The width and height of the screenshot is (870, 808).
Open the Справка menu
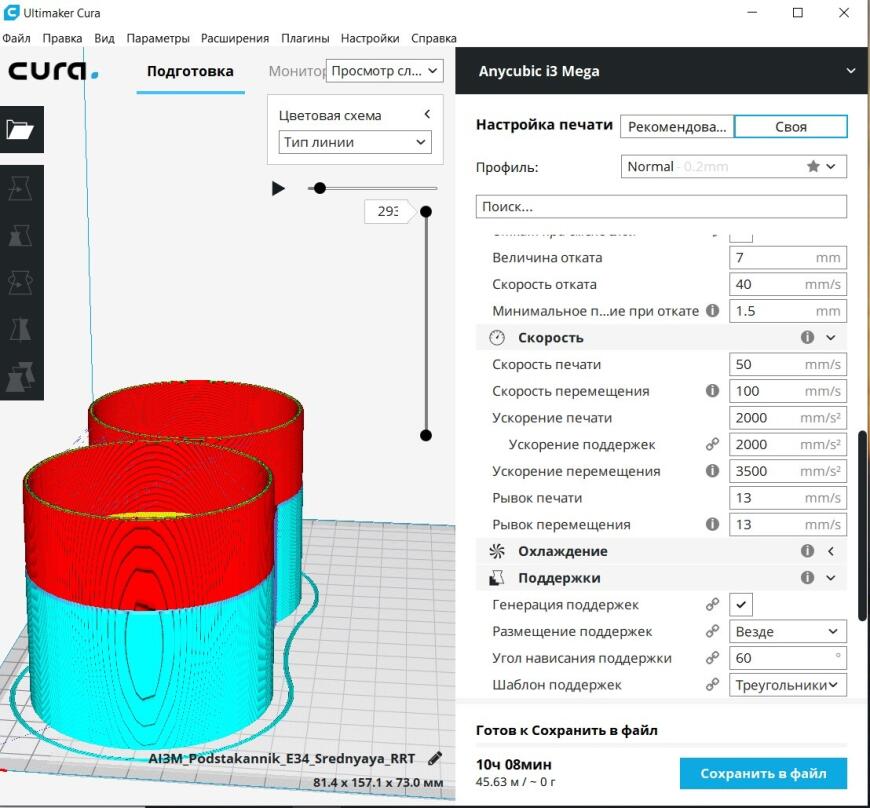434,38
